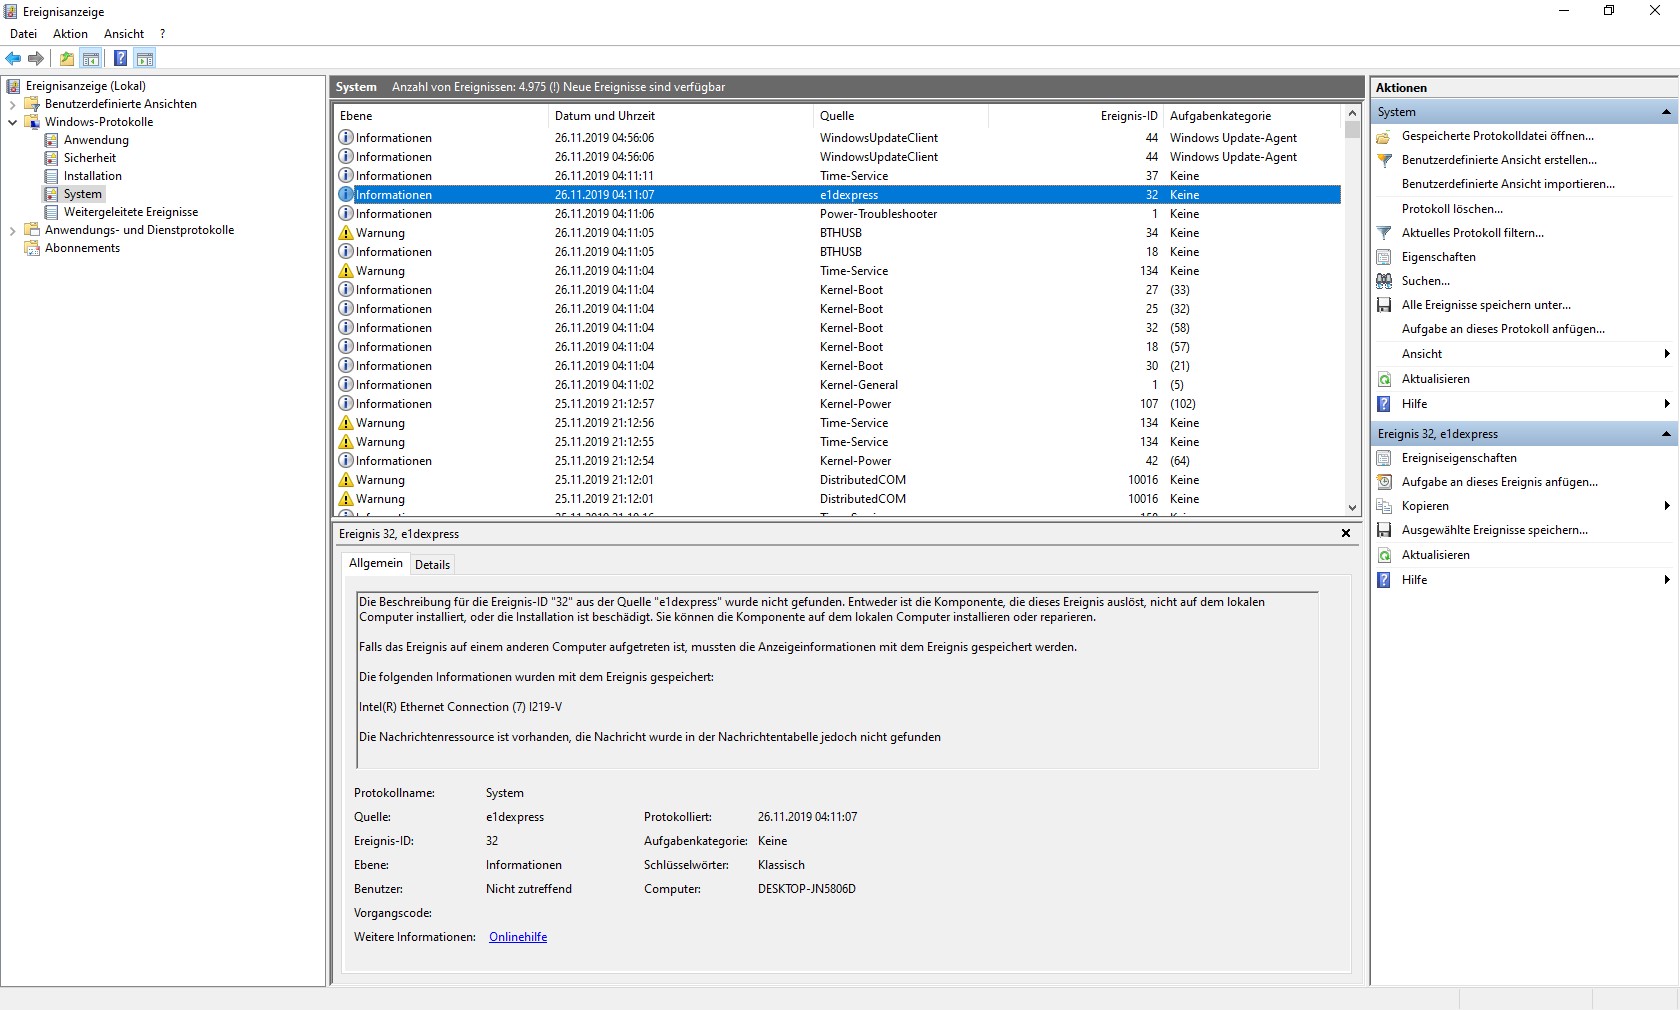1680x1010 pixels.
Task: Collapse the 'Ereignis 32, e1dexpress' actions section
Action: click(x=1666, y=434)
